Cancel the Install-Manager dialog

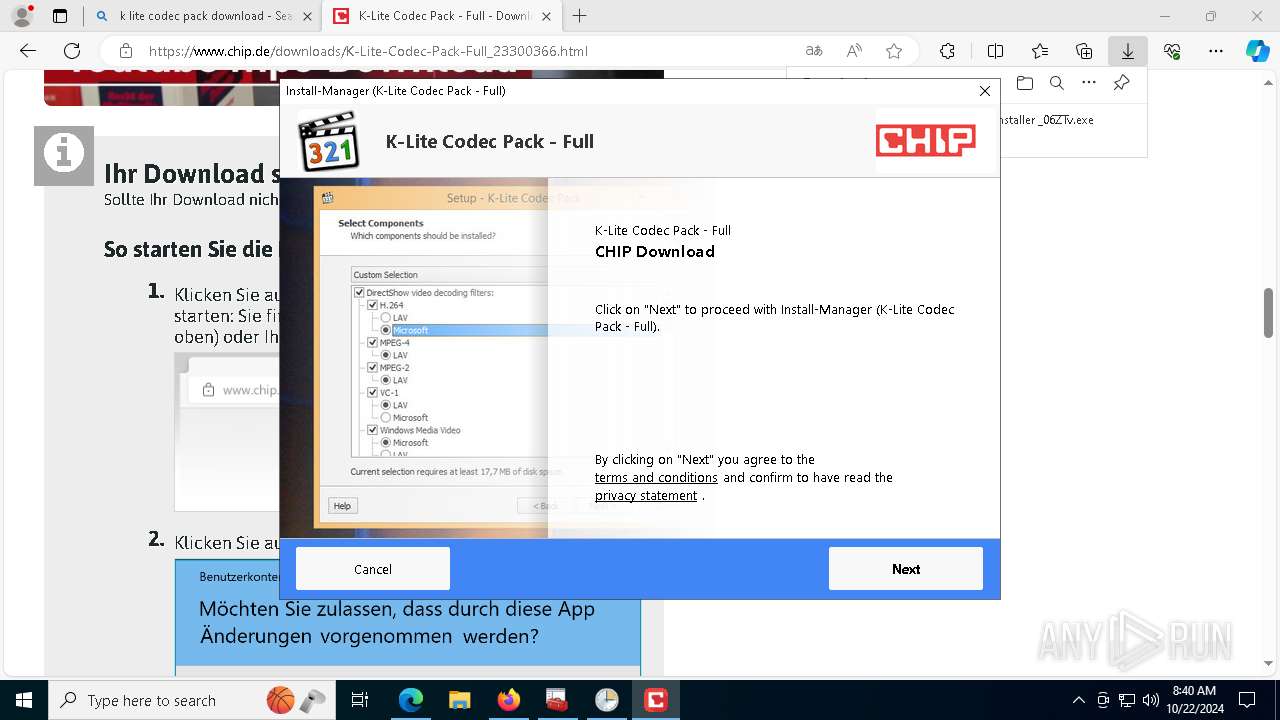(373, 569)
